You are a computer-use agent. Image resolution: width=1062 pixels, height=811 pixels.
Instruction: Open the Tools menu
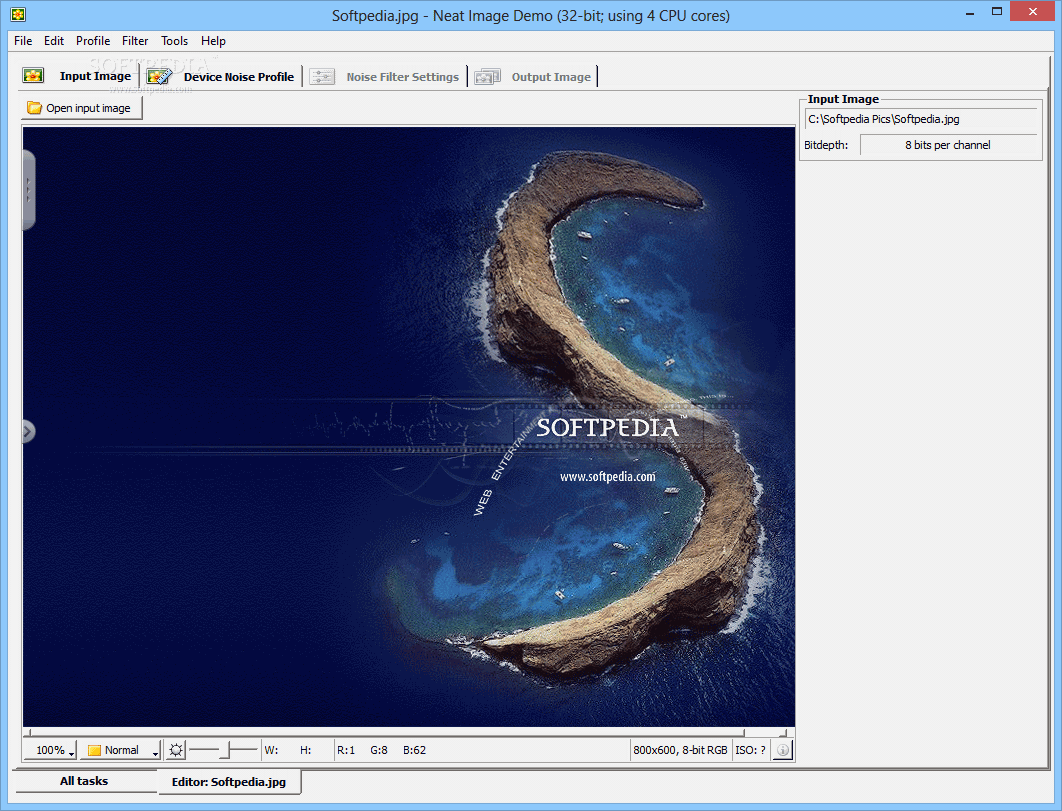(x=174, y=41)
